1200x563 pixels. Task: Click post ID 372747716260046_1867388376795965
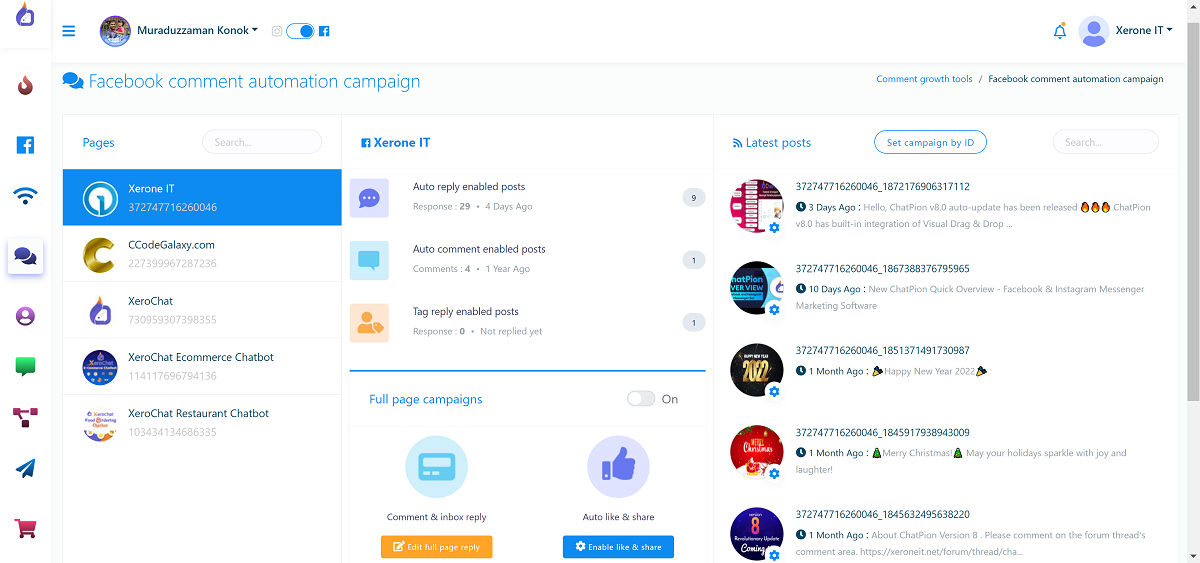[882, 269]
